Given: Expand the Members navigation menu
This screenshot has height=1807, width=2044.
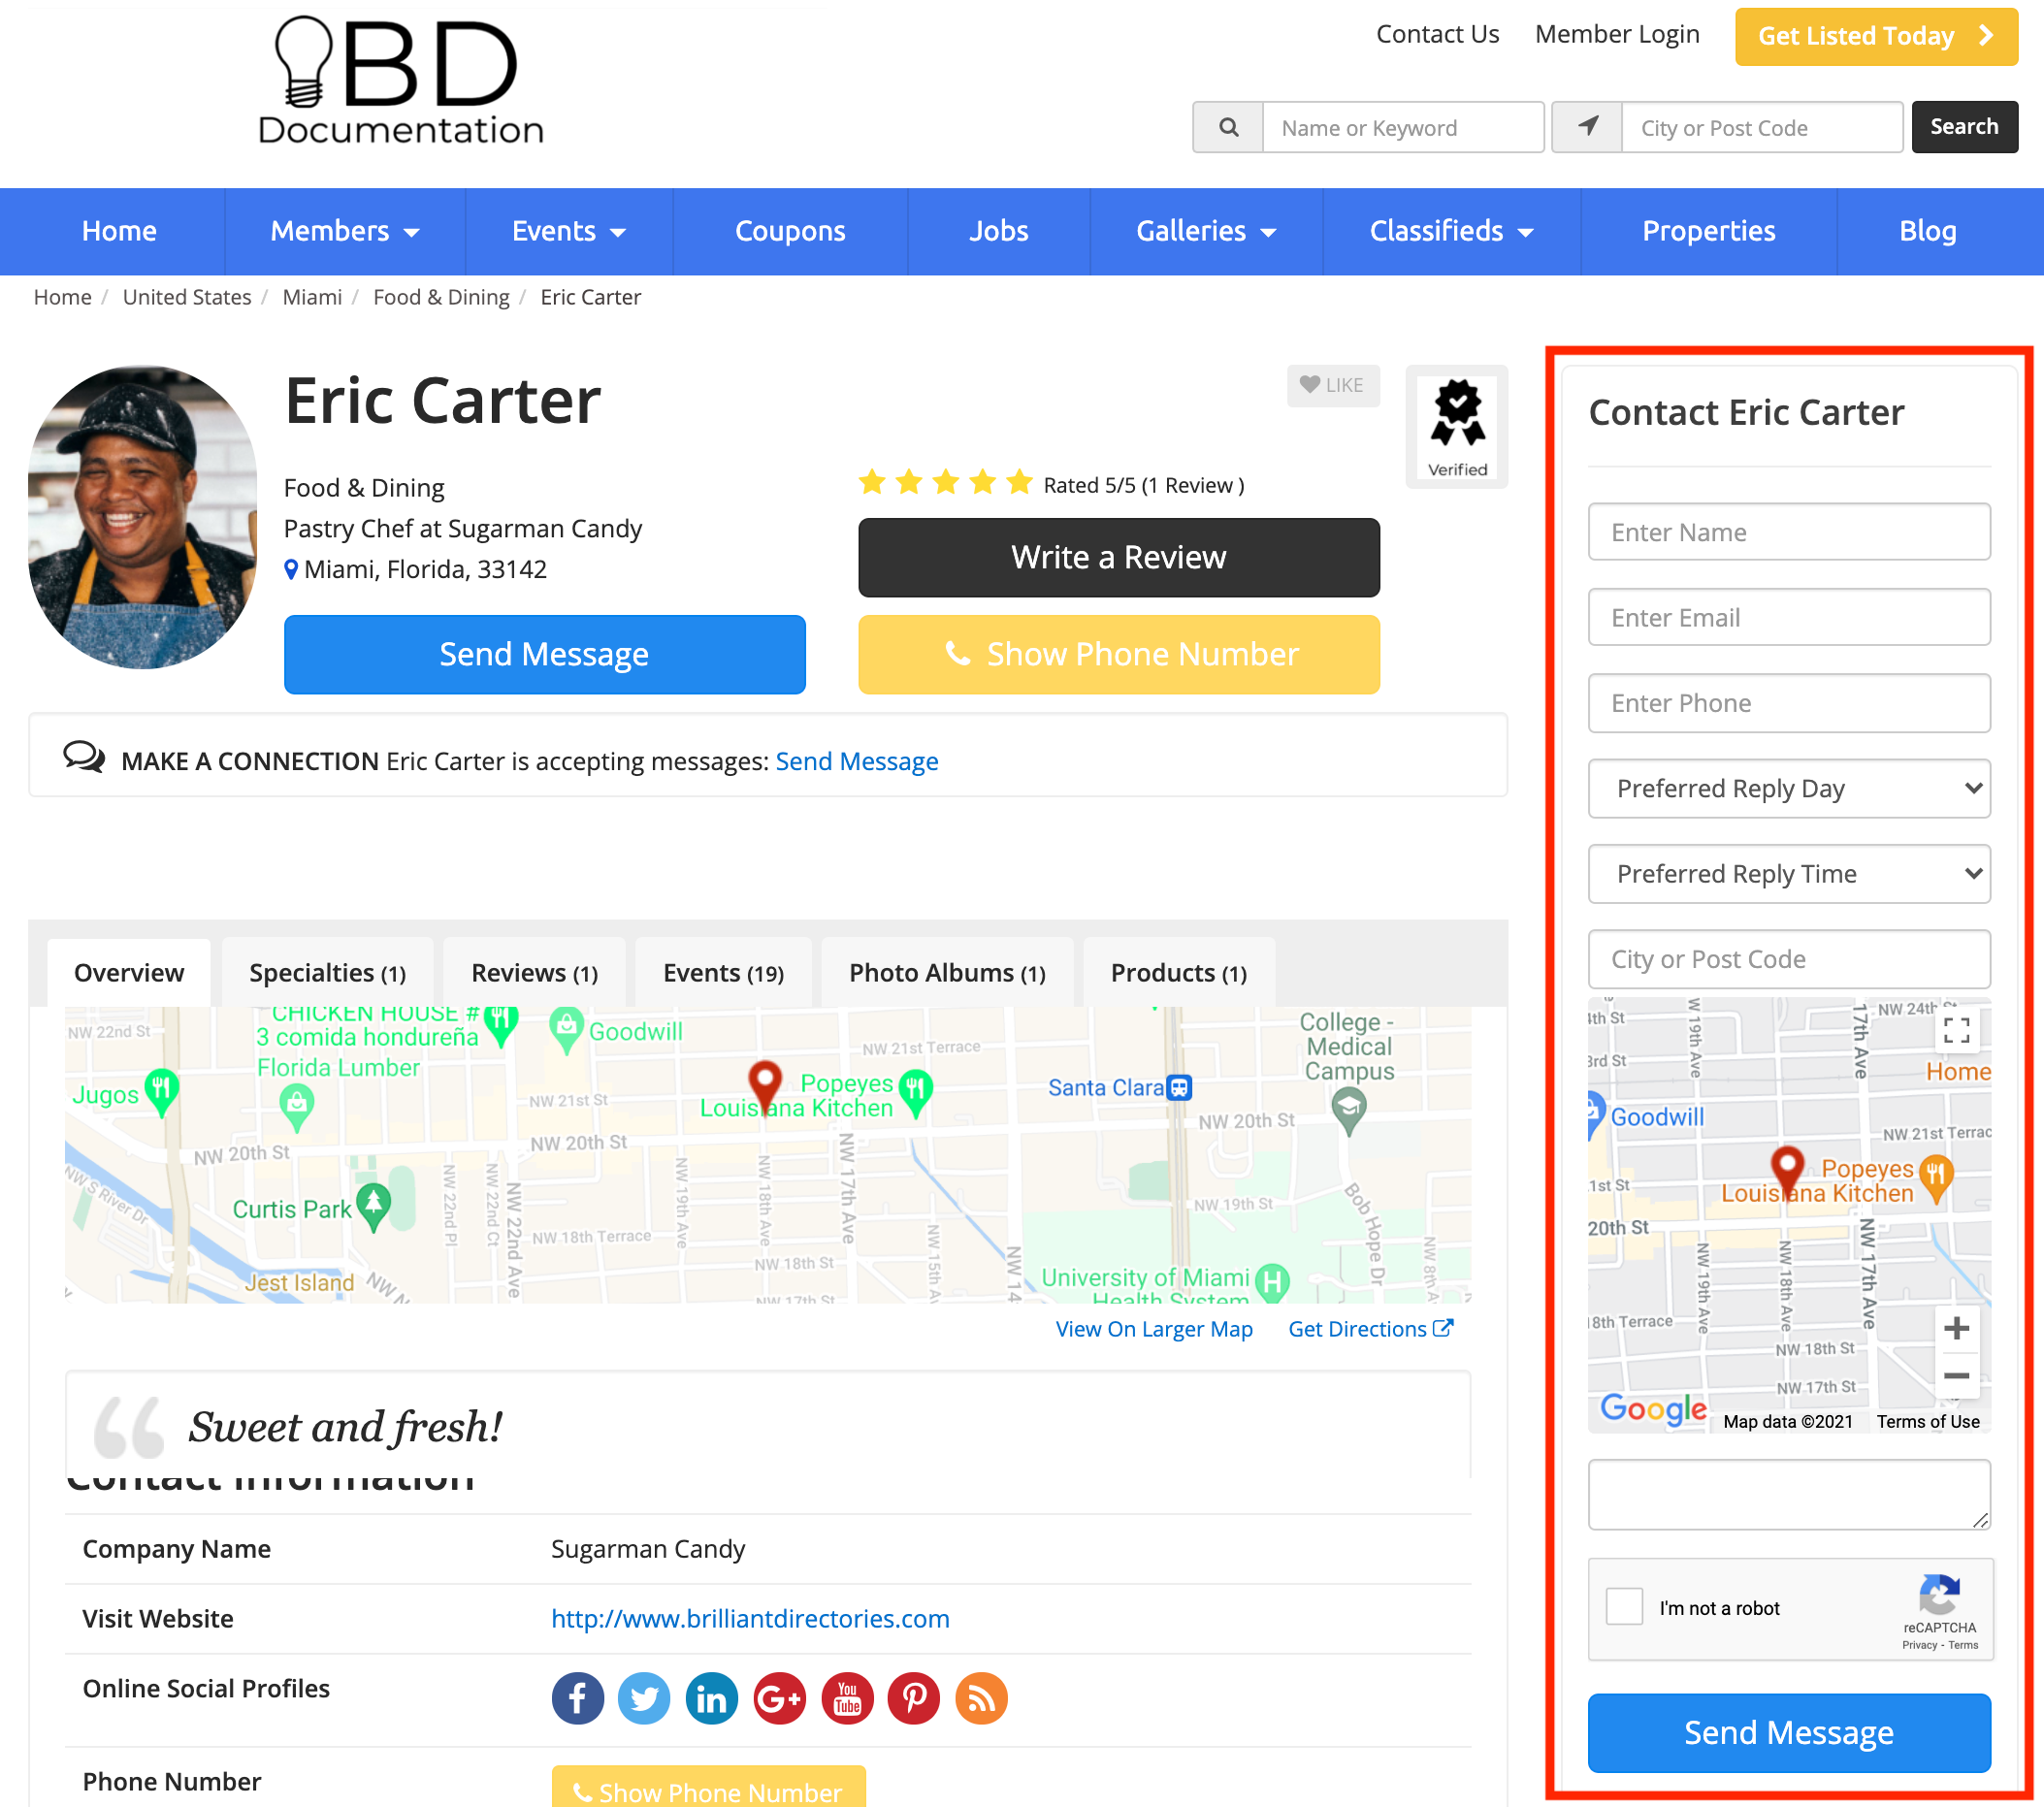Looking at the screenshot, I should point(344,231).
